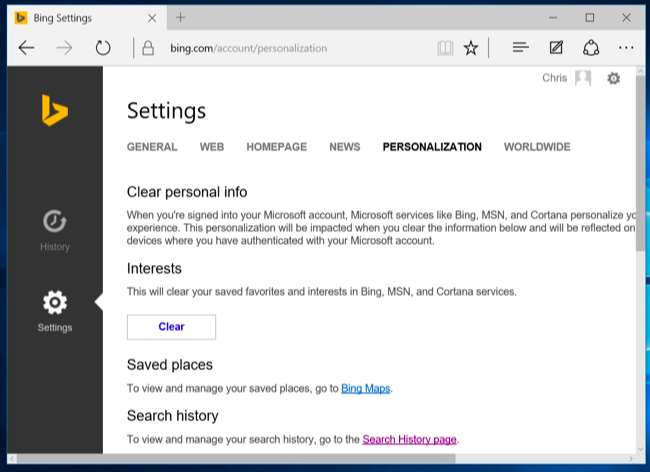
Task: Open the Search History page link
Action: (x=410, y=439)
